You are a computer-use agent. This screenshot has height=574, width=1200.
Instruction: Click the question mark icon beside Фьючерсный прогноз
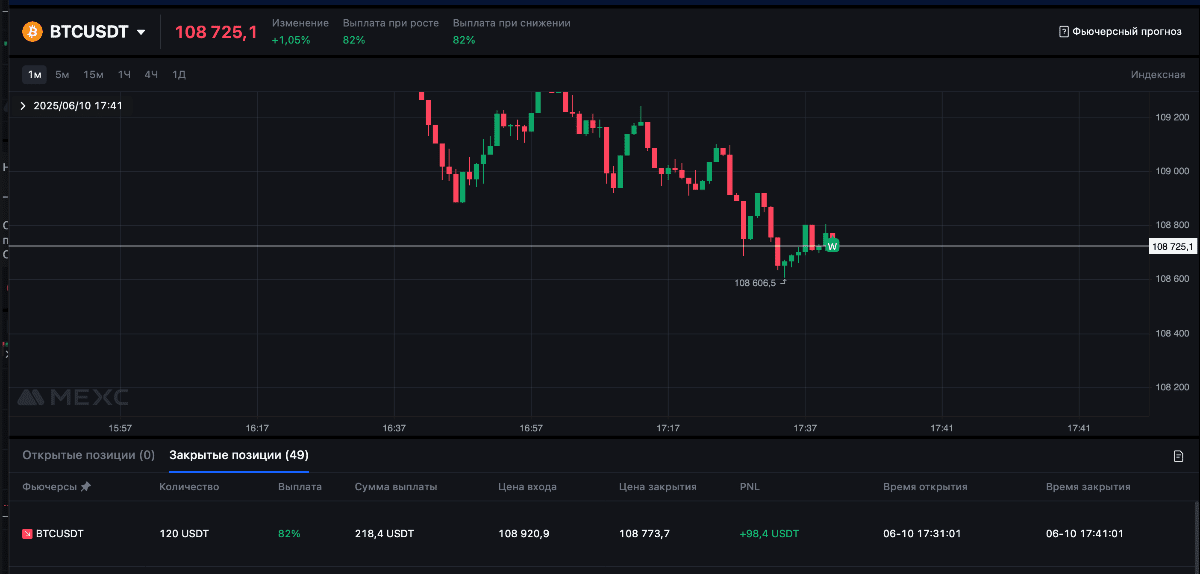tap(1063, 31)
